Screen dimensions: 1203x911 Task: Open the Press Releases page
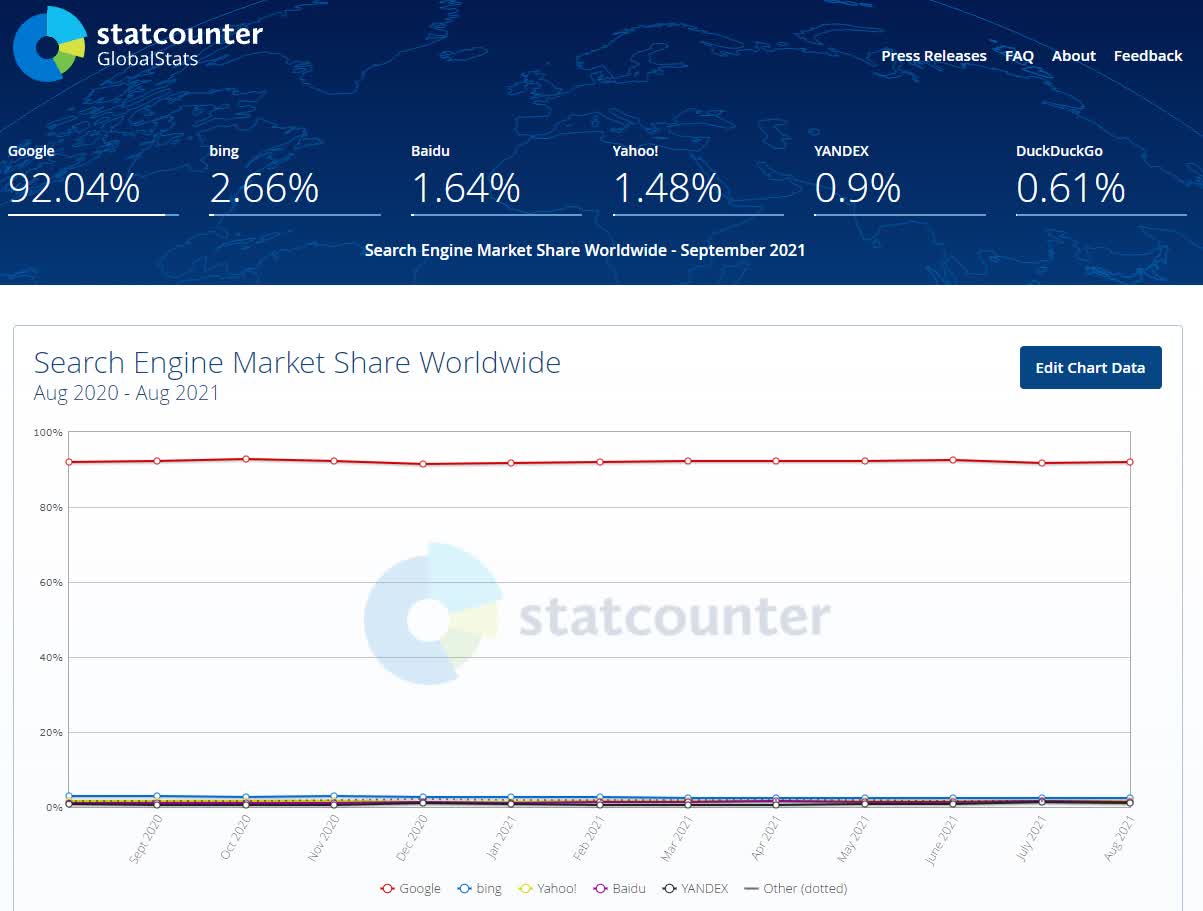934,56
